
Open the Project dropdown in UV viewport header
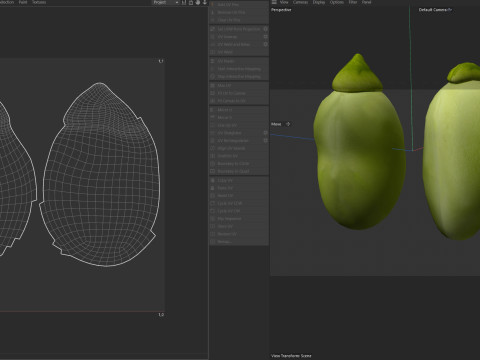click(x=166, y=2)
